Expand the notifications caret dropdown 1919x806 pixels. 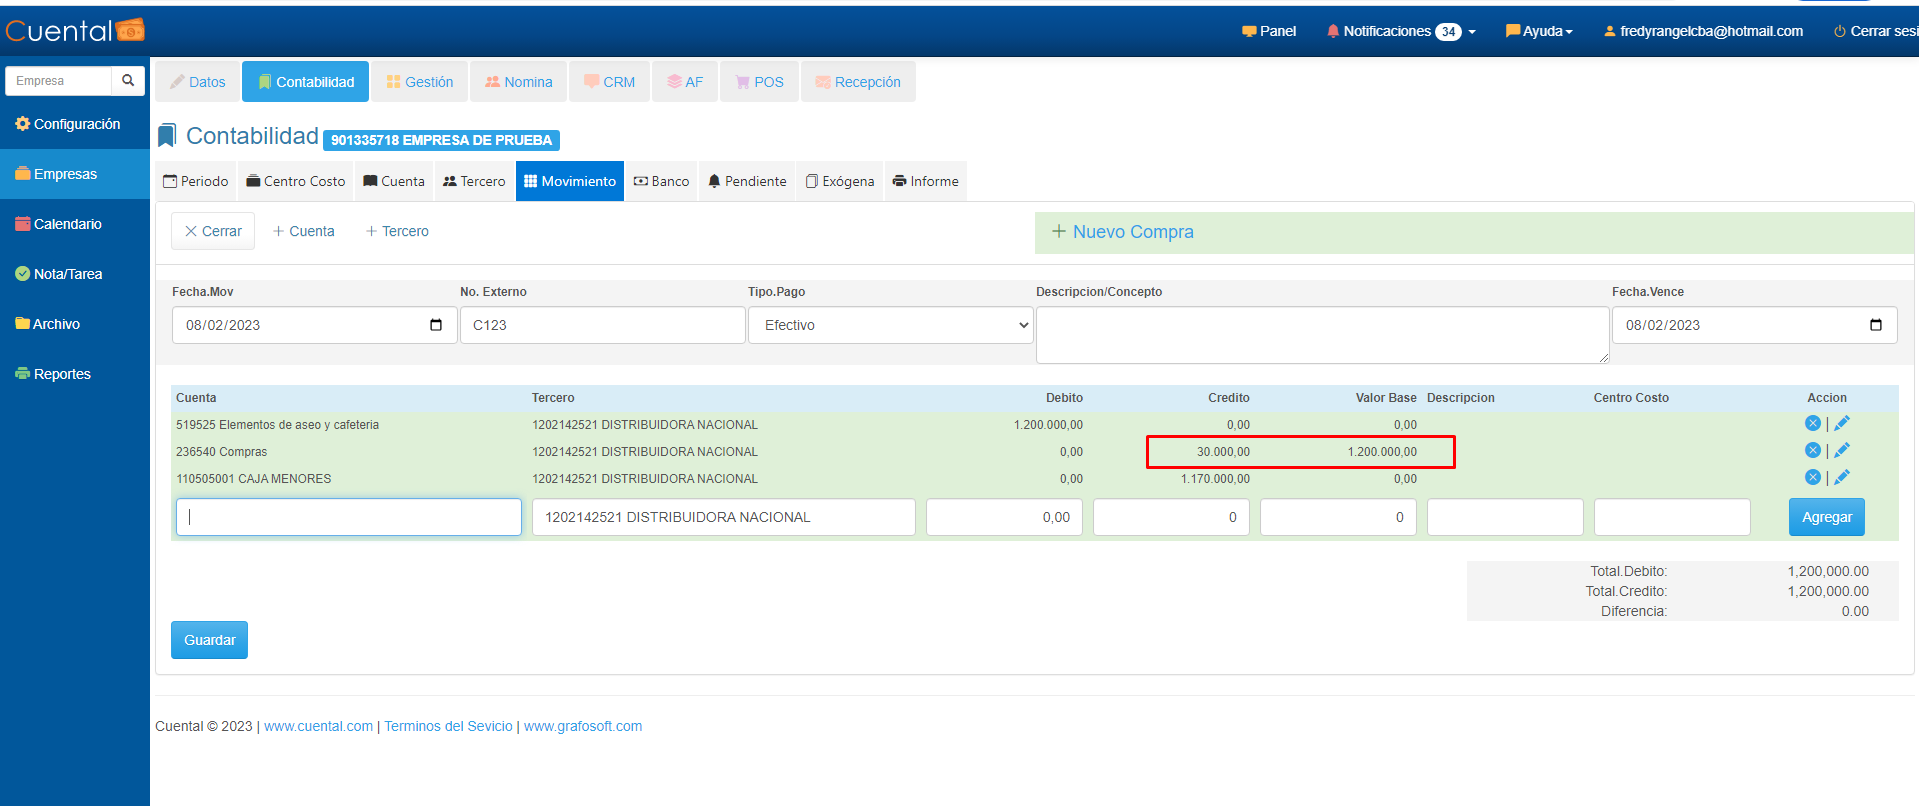[1472, 32]
